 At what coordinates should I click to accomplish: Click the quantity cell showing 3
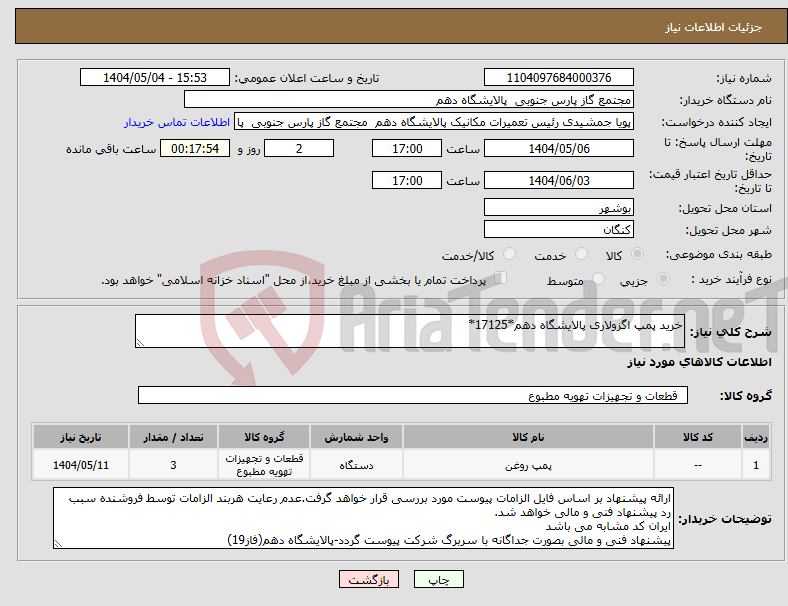[173, 465]
